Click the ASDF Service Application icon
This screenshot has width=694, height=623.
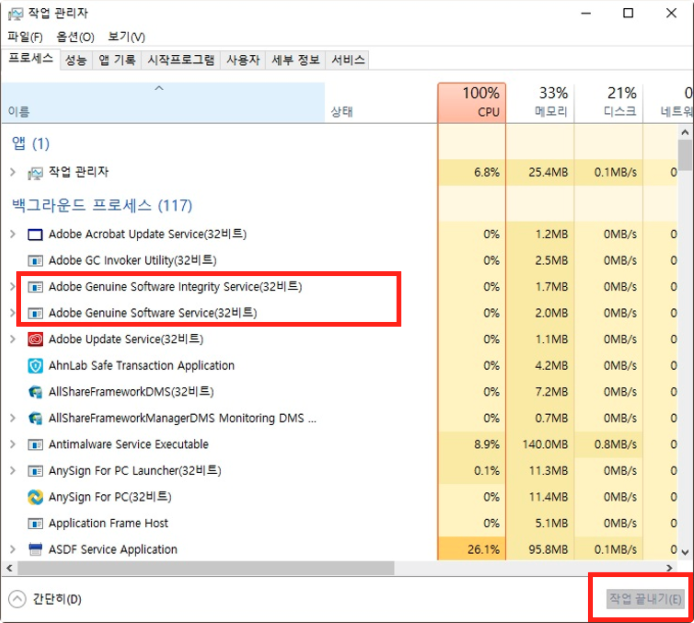click(x=35, y=550)
